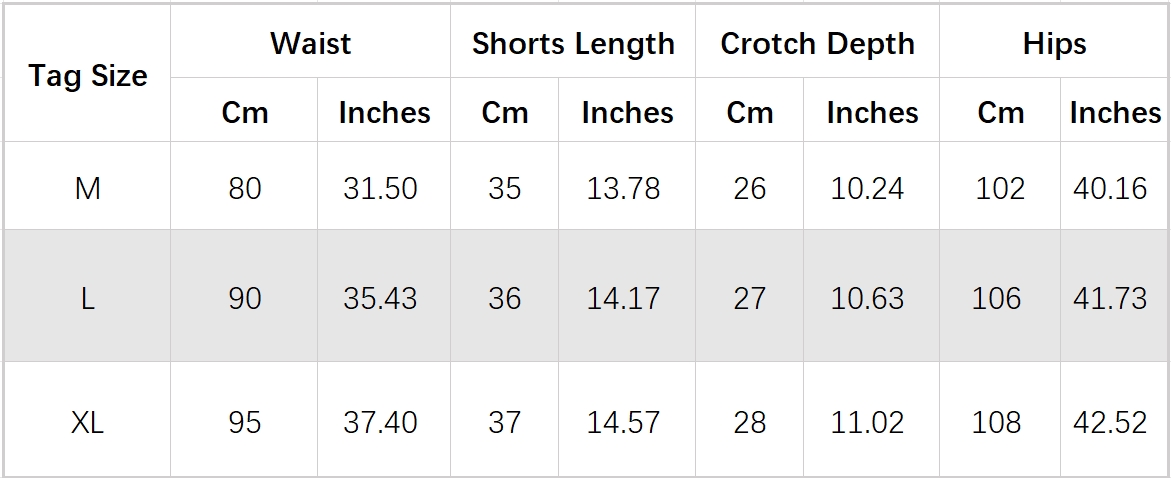Select the Crotch Depth header

[x=817, y=44]
